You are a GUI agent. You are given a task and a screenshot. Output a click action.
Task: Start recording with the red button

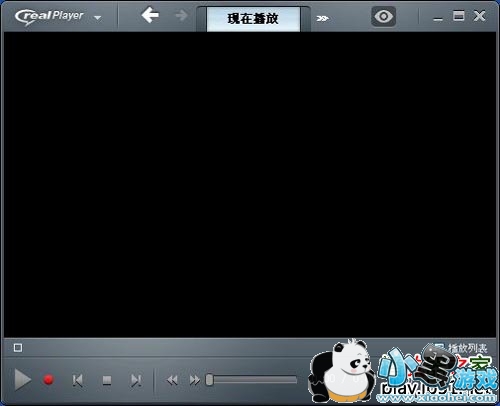(x=49, y=380)
